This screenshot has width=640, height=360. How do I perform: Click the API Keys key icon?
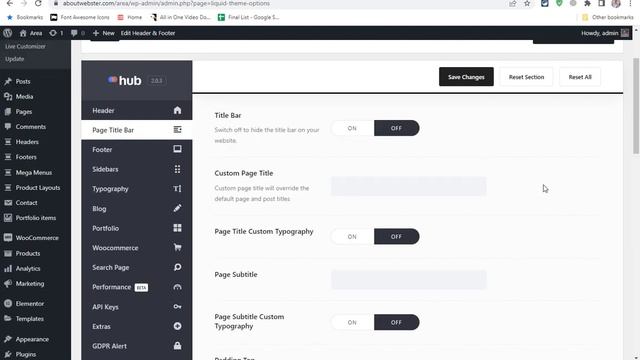click(x=177, y=307)
